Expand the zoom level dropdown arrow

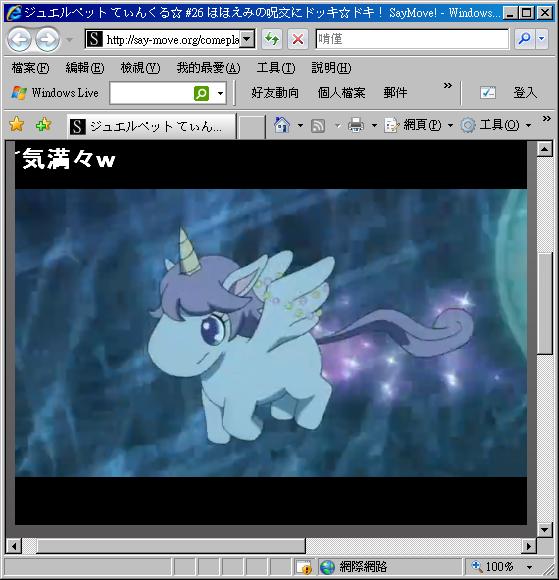point(530,567)
